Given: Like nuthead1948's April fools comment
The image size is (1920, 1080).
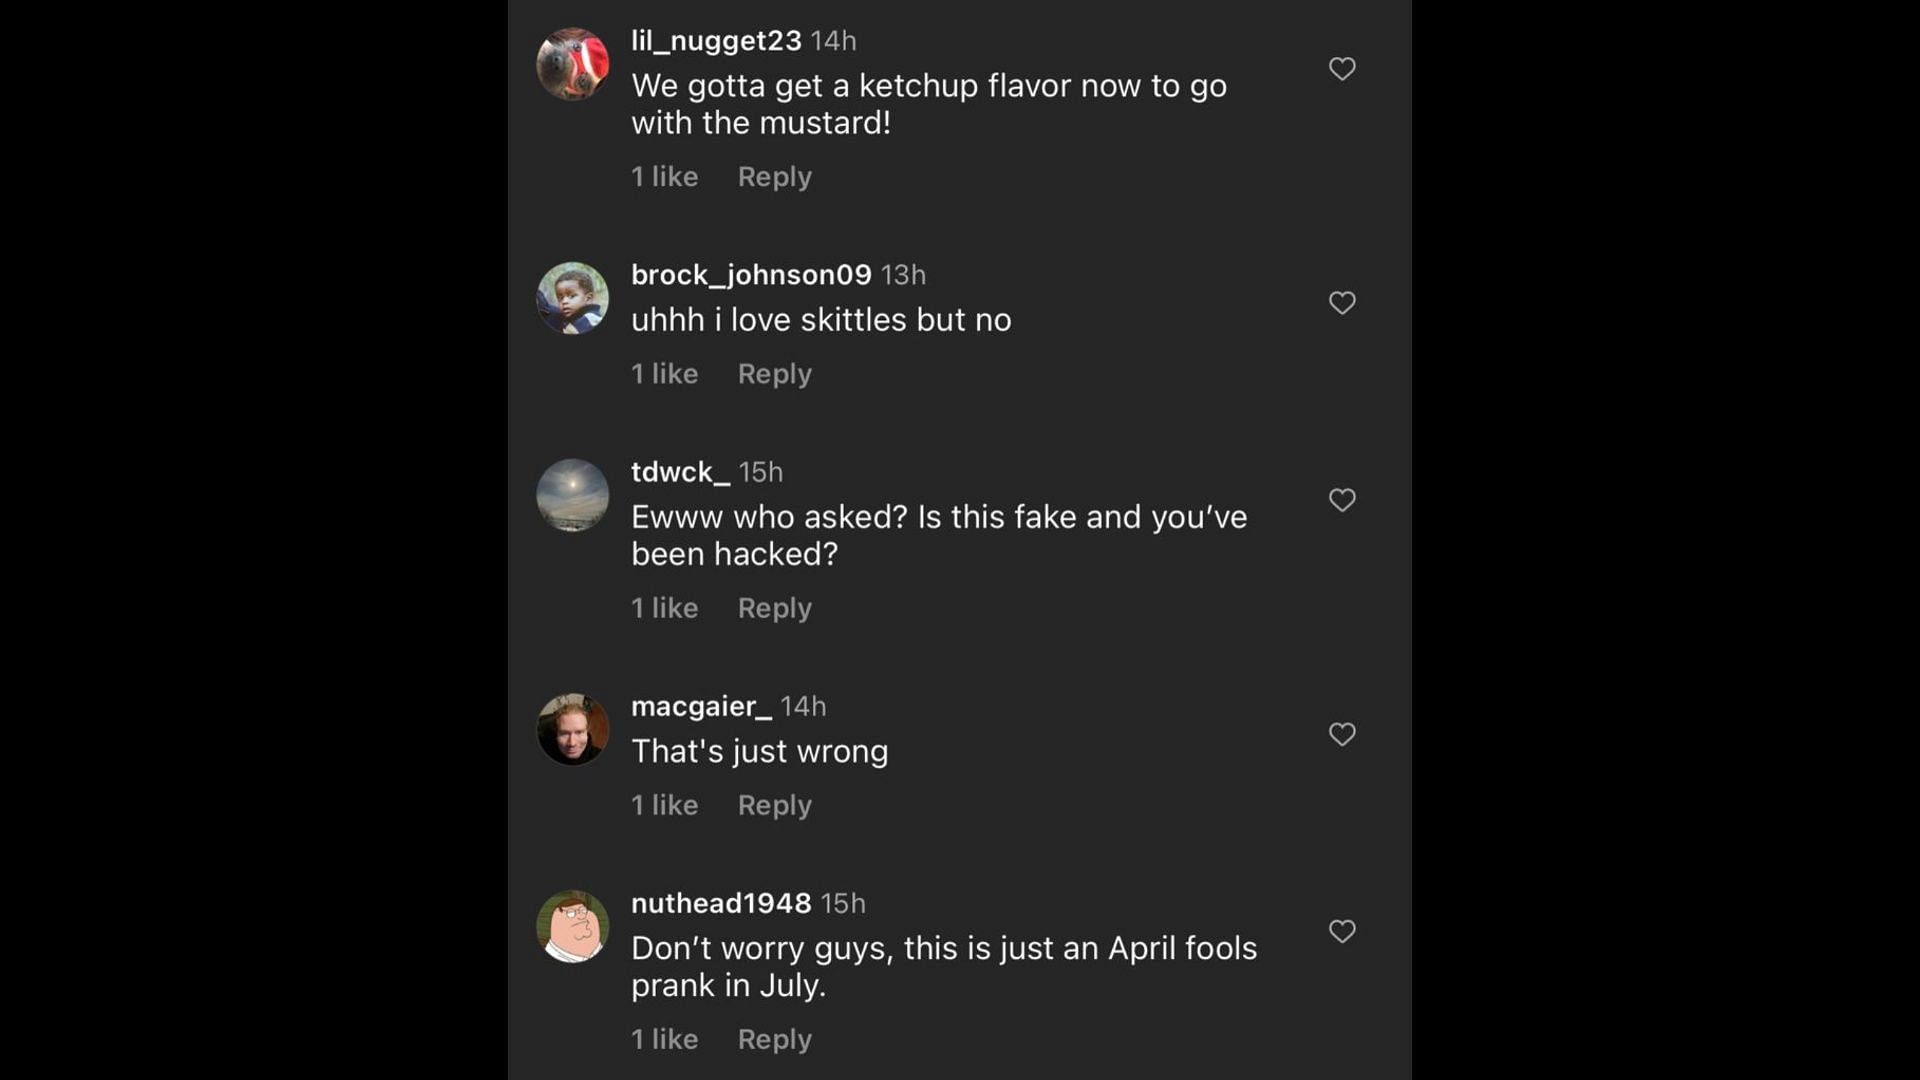Looking at the screenshot, I should (1341, 931).
